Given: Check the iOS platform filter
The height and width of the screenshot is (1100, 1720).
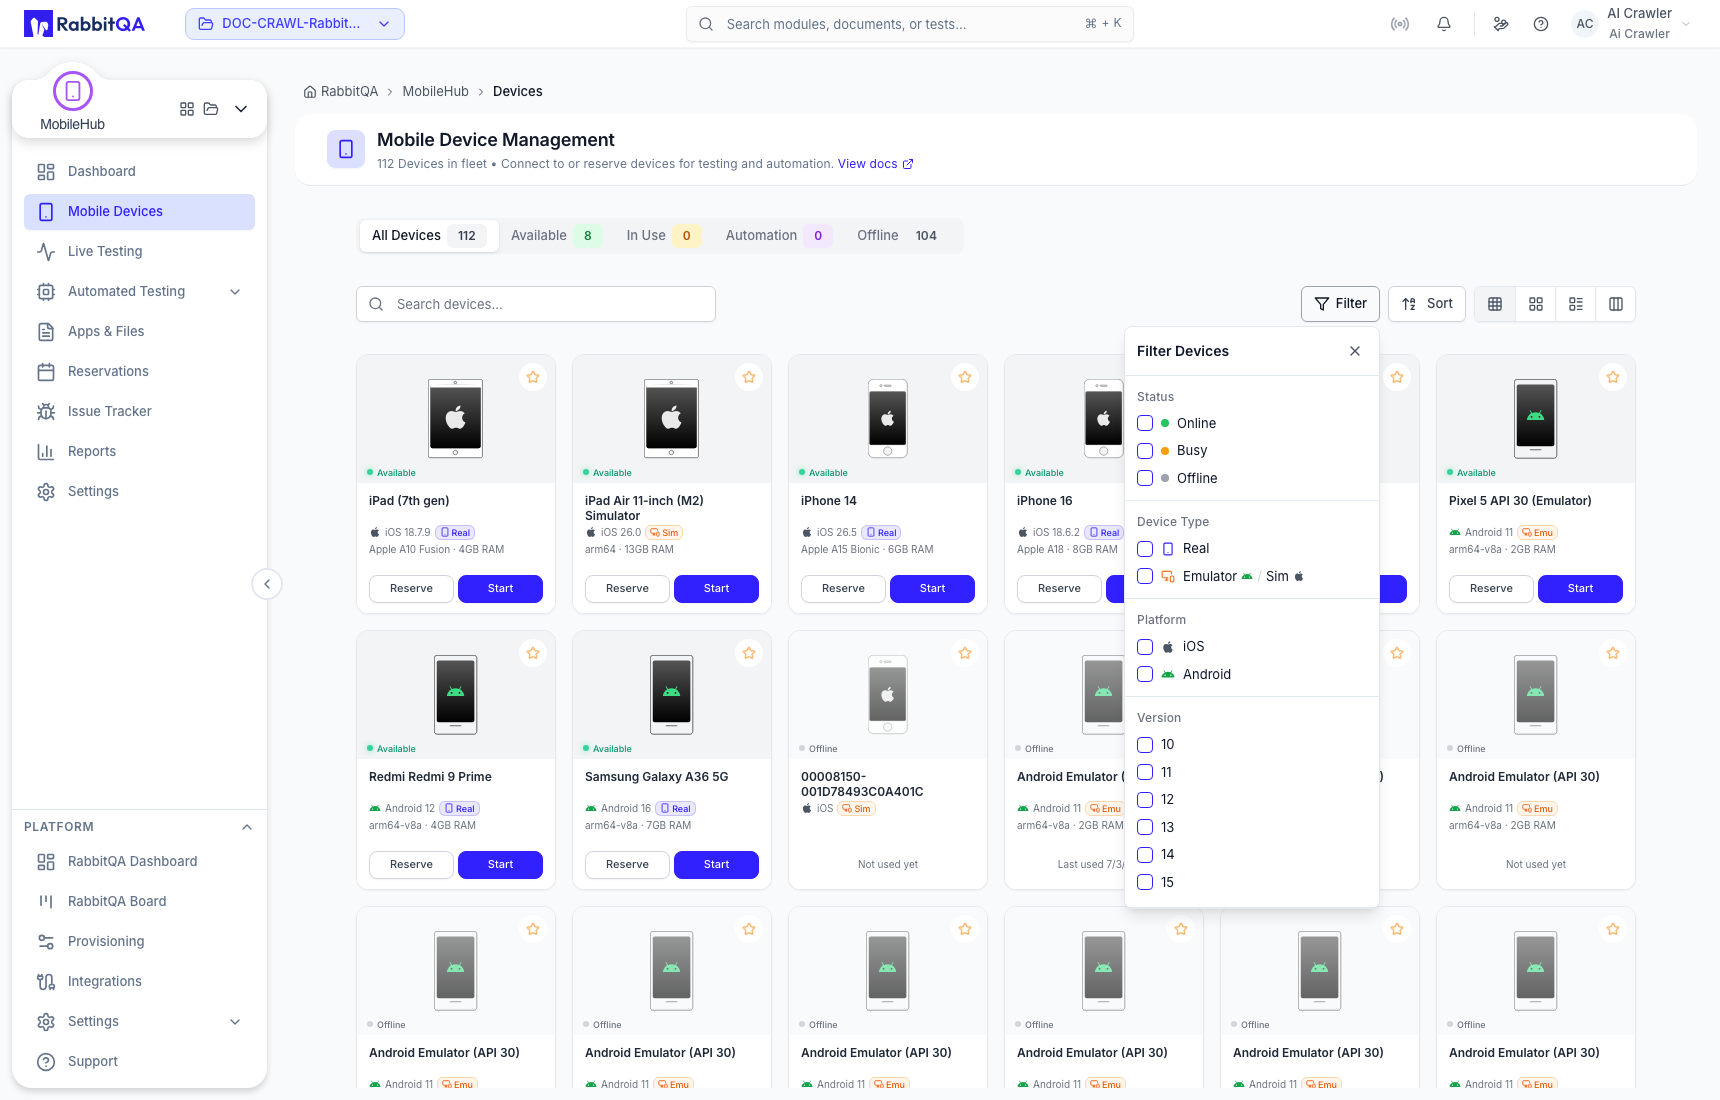Looking at the screenshot, I should click(x=1145, y=647).
